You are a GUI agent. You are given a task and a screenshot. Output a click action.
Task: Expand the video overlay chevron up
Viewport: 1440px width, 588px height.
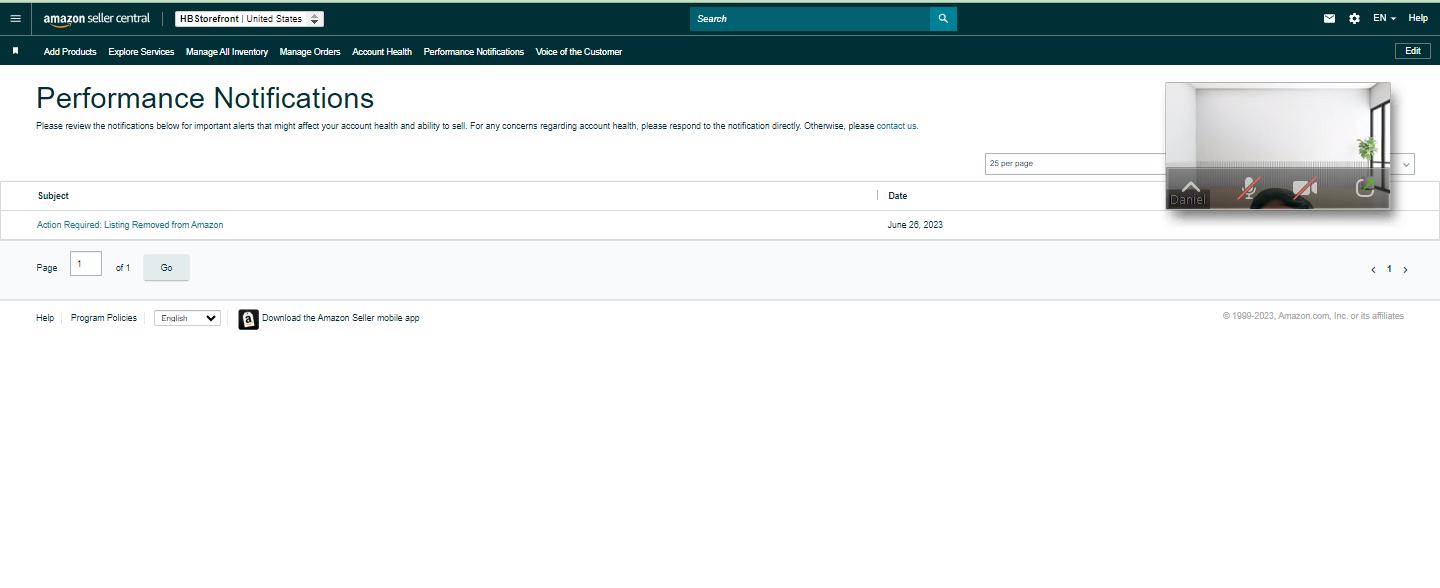pos(1190,186)
